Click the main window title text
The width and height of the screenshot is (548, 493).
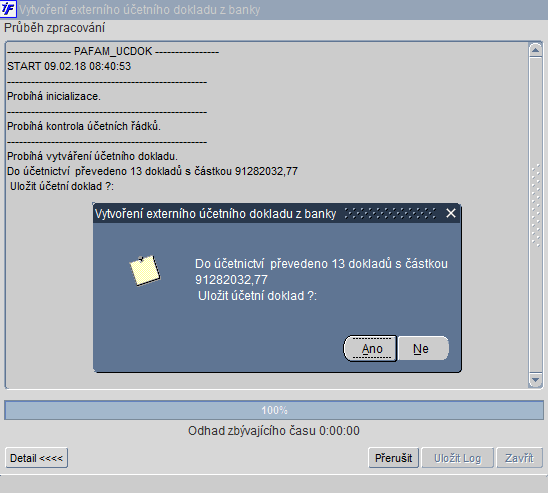click(140, 9)
